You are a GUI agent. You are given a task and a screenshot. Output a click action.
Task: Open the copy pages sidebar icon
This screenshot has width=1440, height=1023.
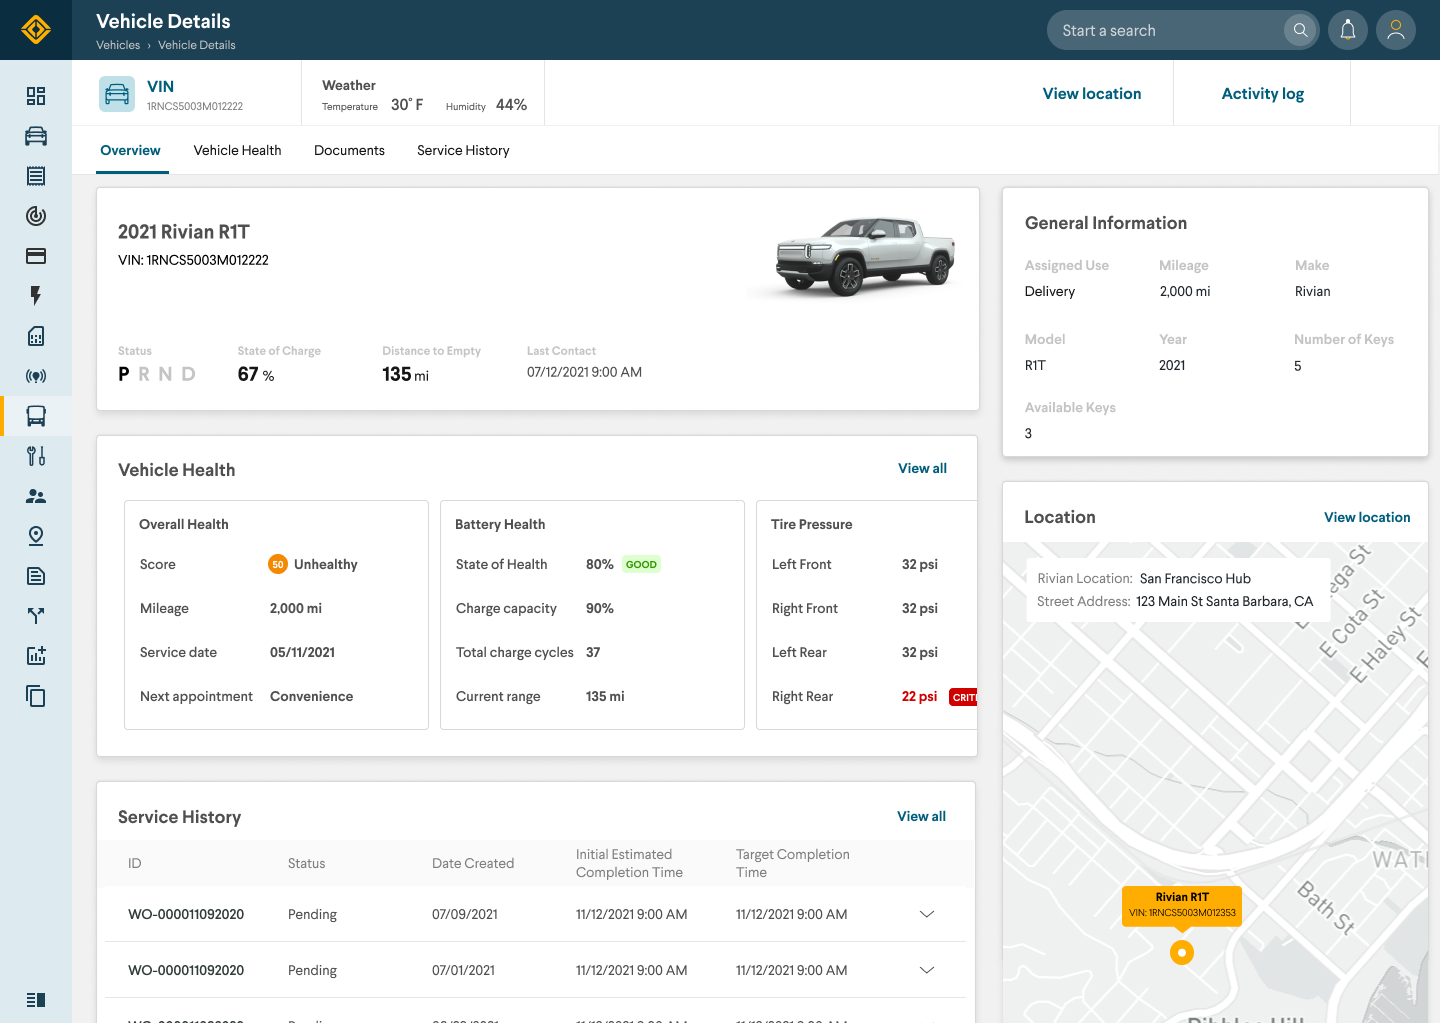[36, 696]
